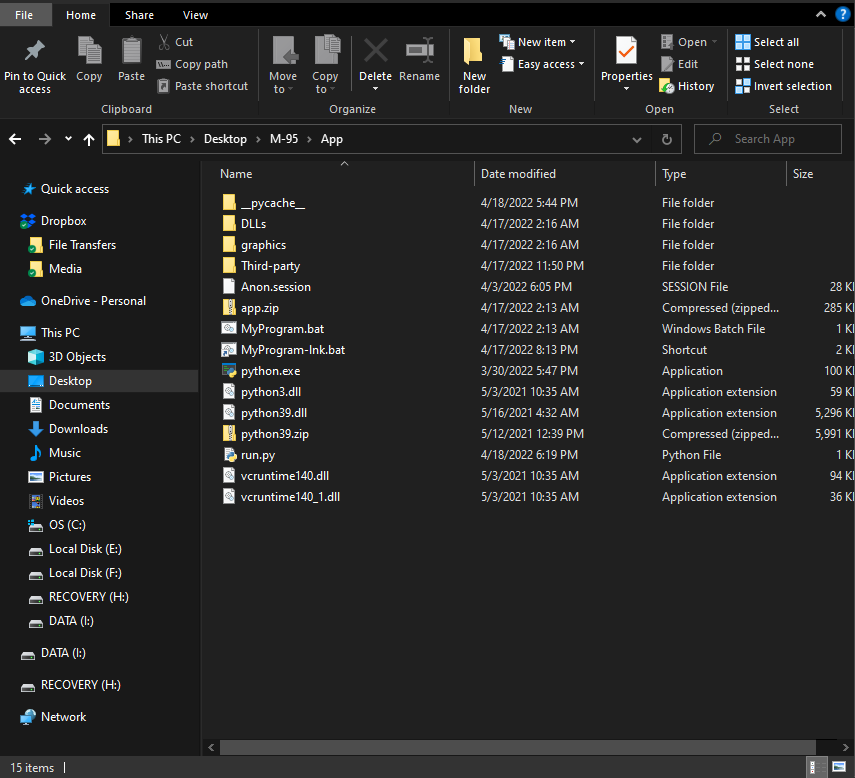Click the Properties icon
Screen dimensions: 855x778
point(626,51)
